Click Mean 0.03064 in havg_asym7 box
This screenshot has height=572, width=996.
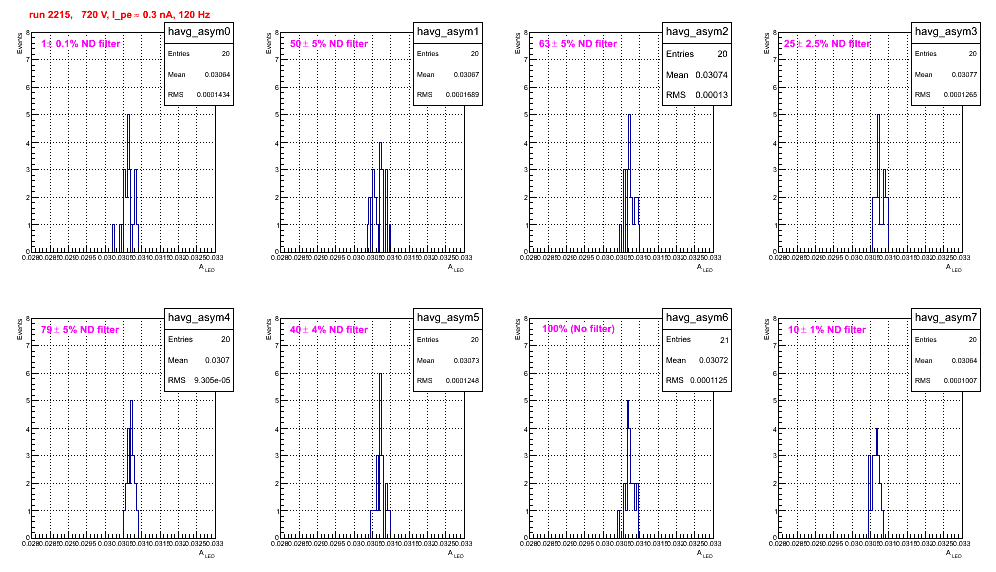pos(946,360)
